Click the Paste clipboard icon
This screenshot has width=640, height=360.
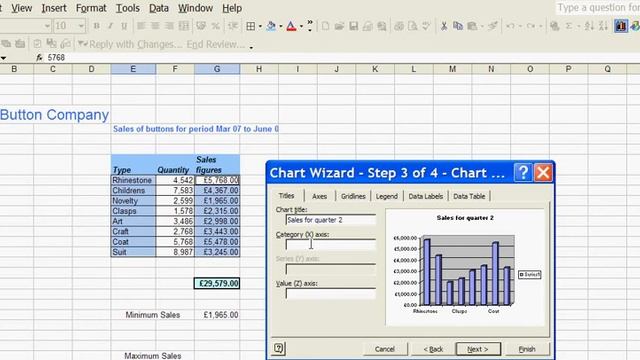coord(472,26)
